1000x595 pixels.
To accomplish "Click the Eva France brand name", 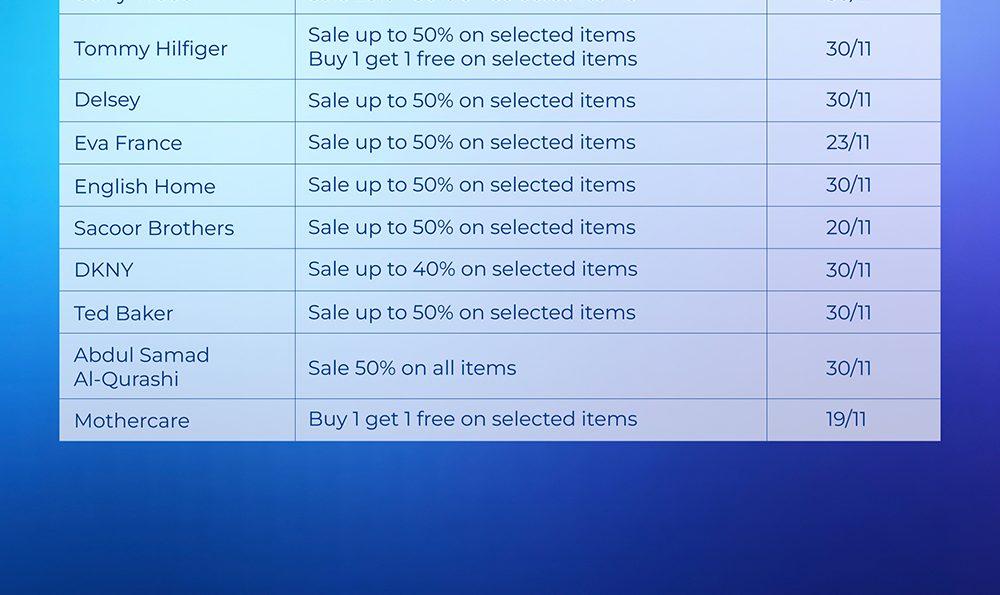I will (x=128, y=143).
